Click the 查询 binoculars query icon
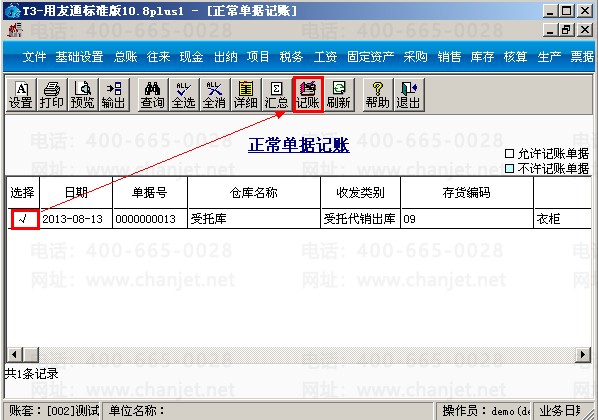The image size is (598, 420). click(153, 95)
